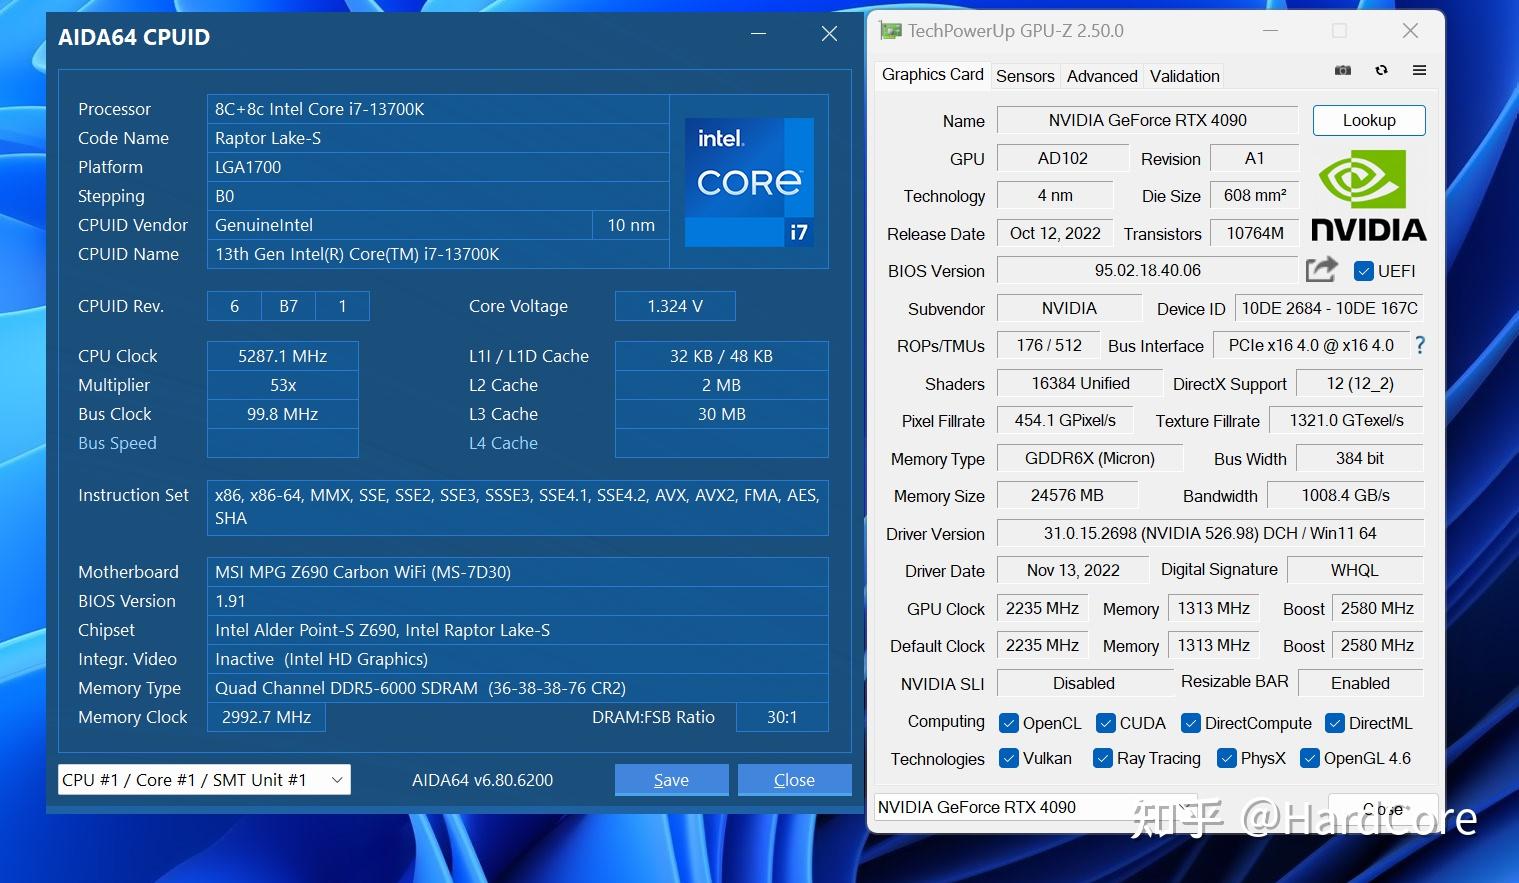Minimize the GPU-Z window
1519x883 pixels.
tap(1271, 31)
